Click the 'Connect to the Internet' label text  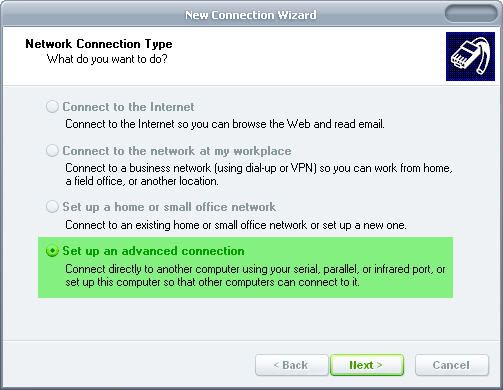coord(128,107)
